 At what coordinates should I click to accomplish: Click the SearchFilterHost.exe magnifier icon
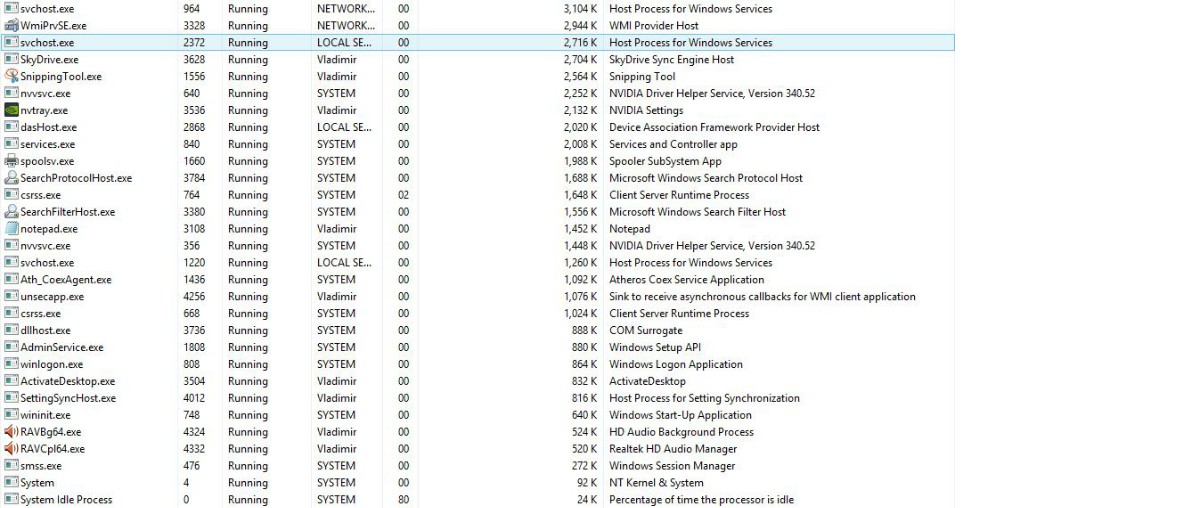(11, 212)
